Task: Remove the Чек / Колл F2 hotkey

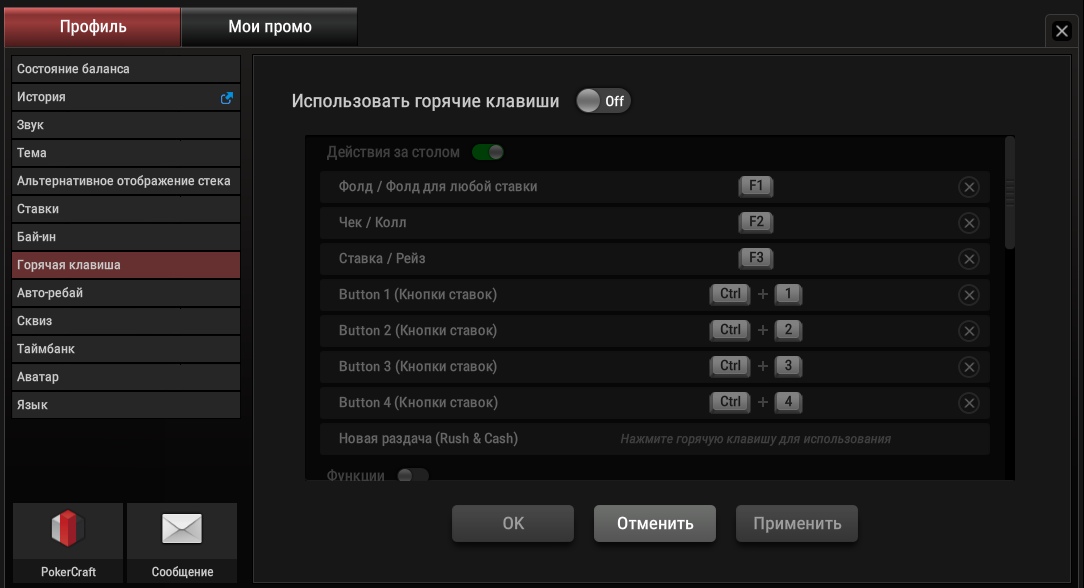Action: (969, 222)
